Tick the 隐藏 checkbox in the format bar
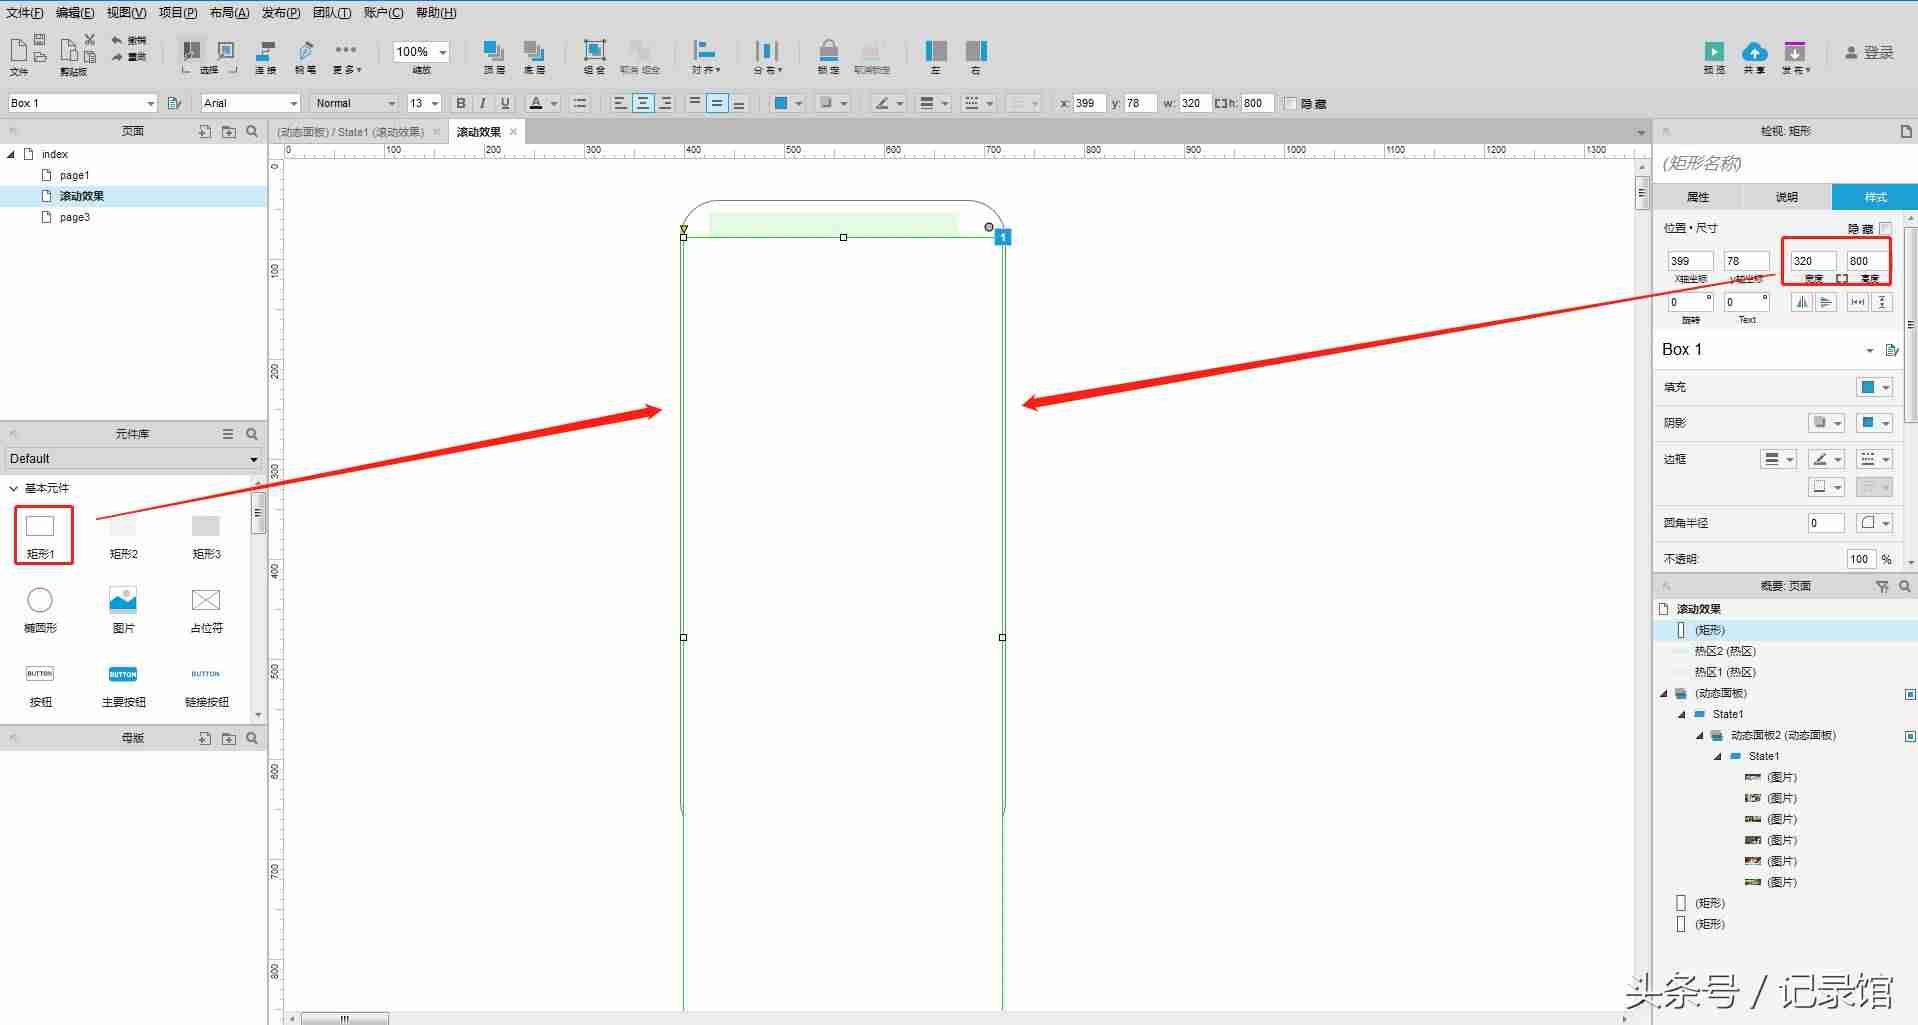Image resolution: width=1918 pixels, height=1025 pixels. (1290, 103)
